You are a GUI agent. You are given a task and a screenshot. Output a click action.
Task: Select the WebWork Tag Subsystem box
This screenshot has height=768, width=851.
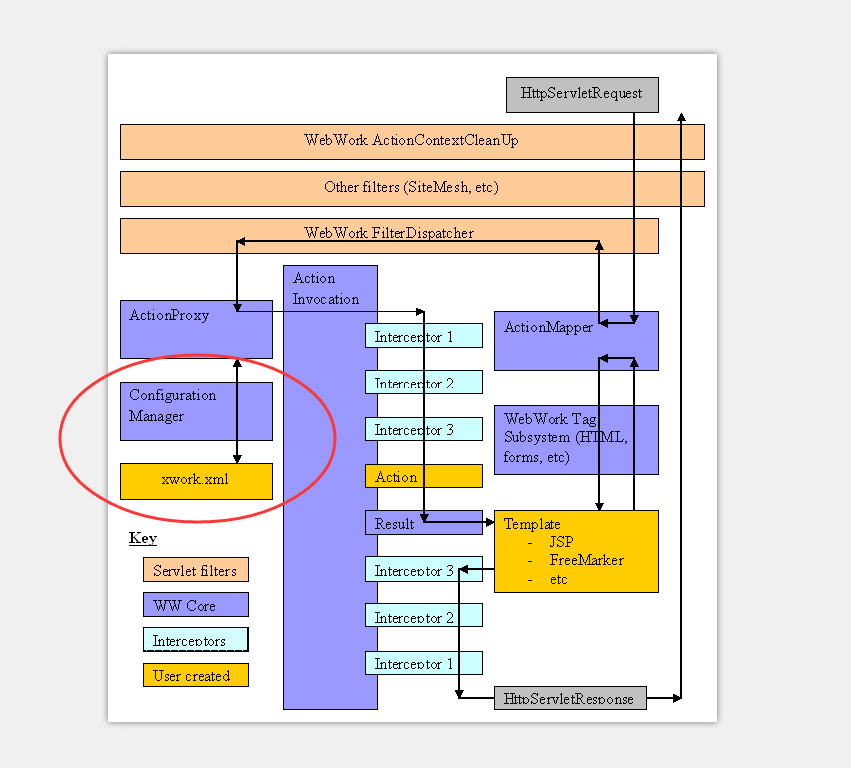576,440
